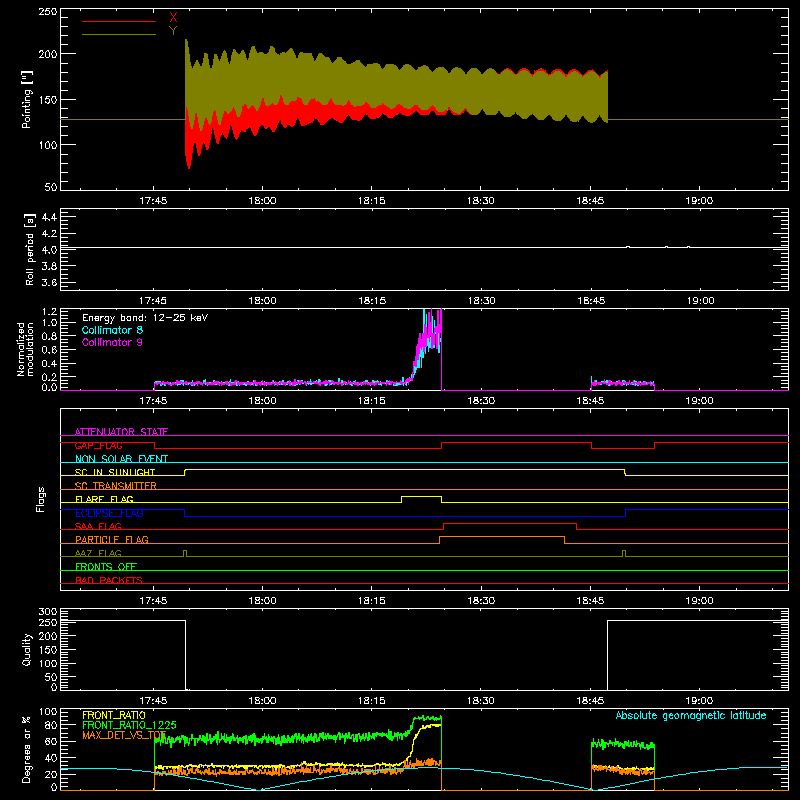800x800 pixels.
Task: Click the 18:15 label under the modulation plot
Action: (371, 401)
